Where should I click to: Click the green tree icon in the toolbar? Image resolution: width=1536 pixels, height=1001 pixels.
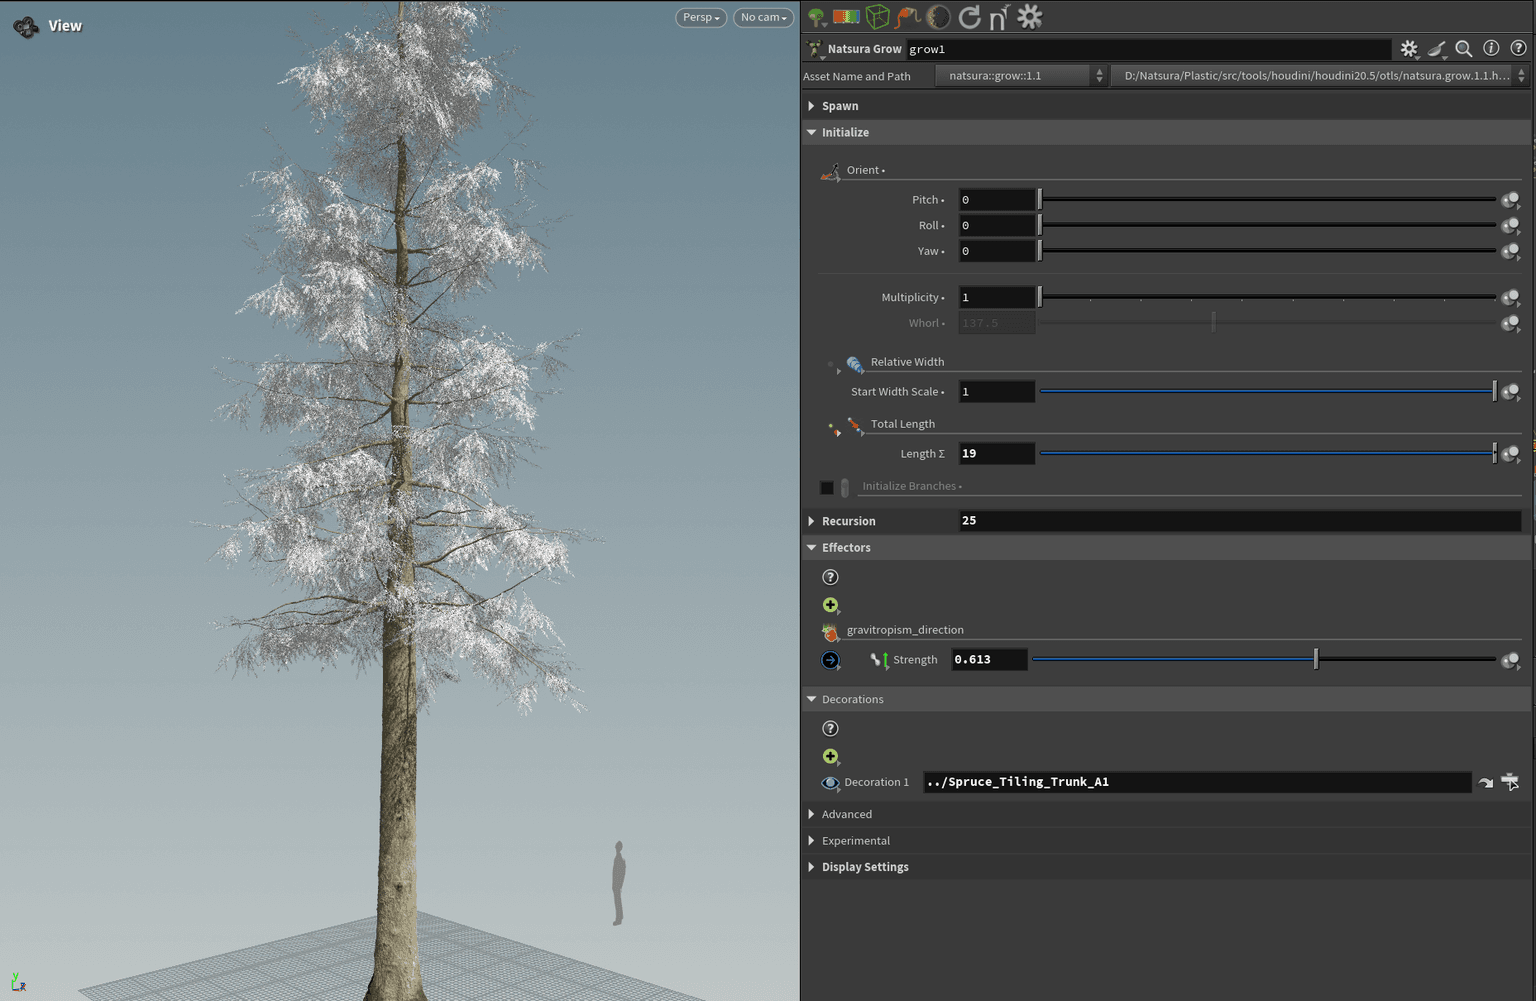[x=816, y=17]
